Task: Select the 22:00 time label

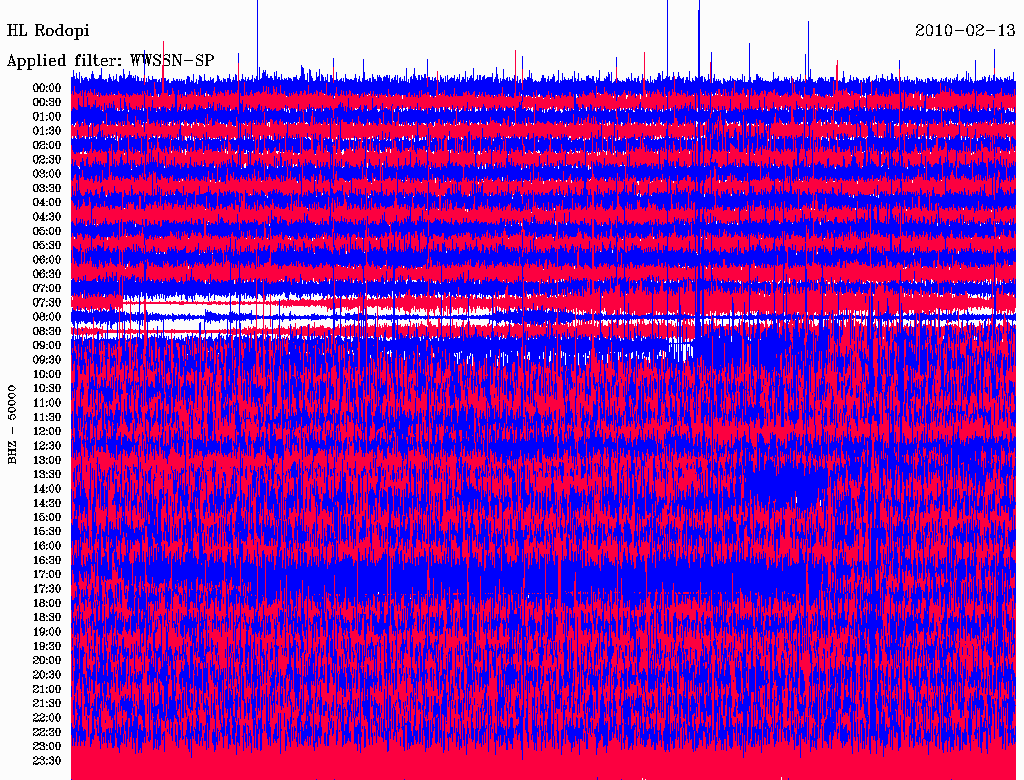Action: [47, 718]
